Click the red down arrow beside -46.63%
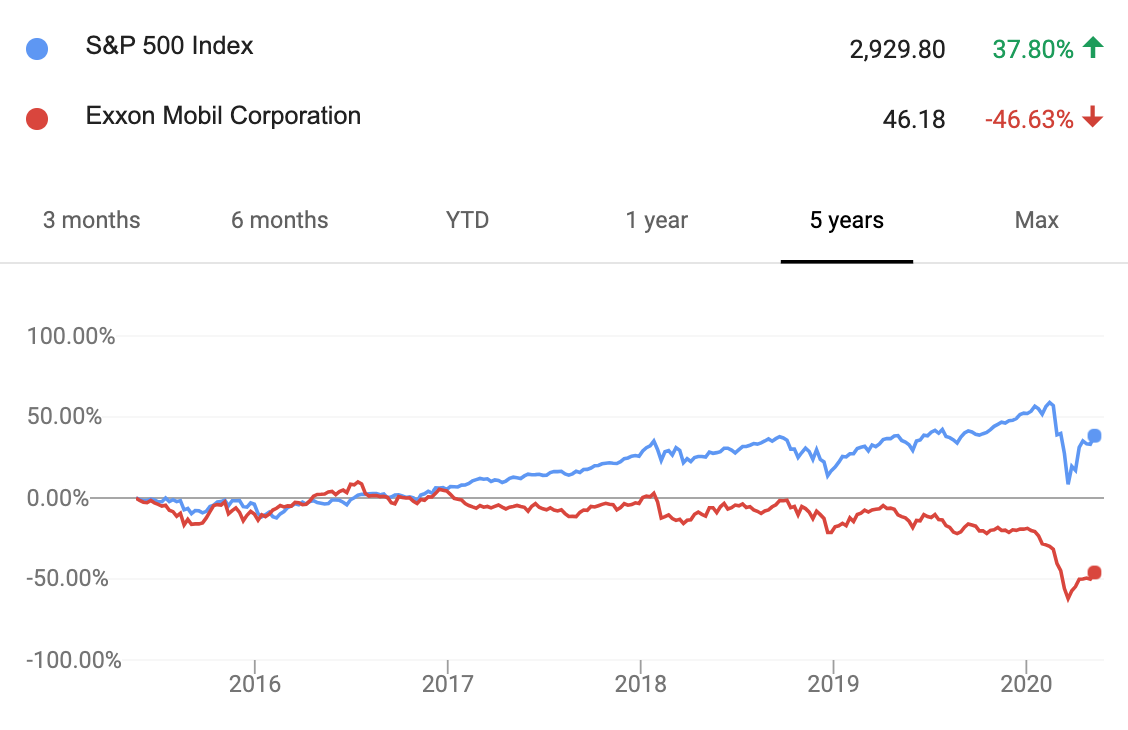Image resolution: width=1128 pixels, height=730 pixels. (x=1093, y=117)
